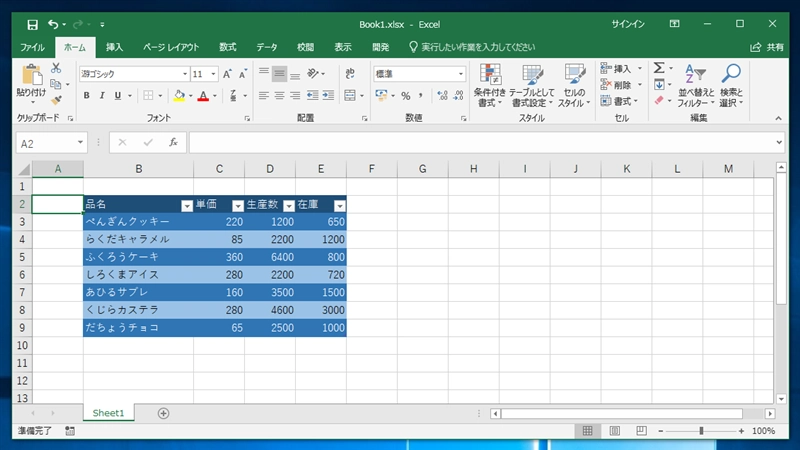
Task: Click the Increase Indent icon
Action: [328, 95]
